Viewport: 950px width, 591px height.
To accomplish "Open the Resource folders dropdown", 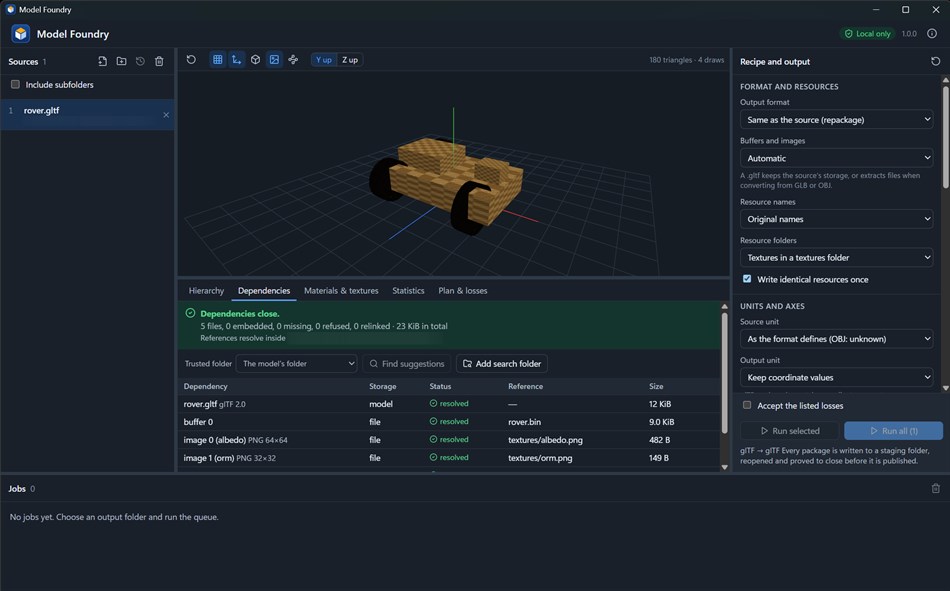I will 836,257.
